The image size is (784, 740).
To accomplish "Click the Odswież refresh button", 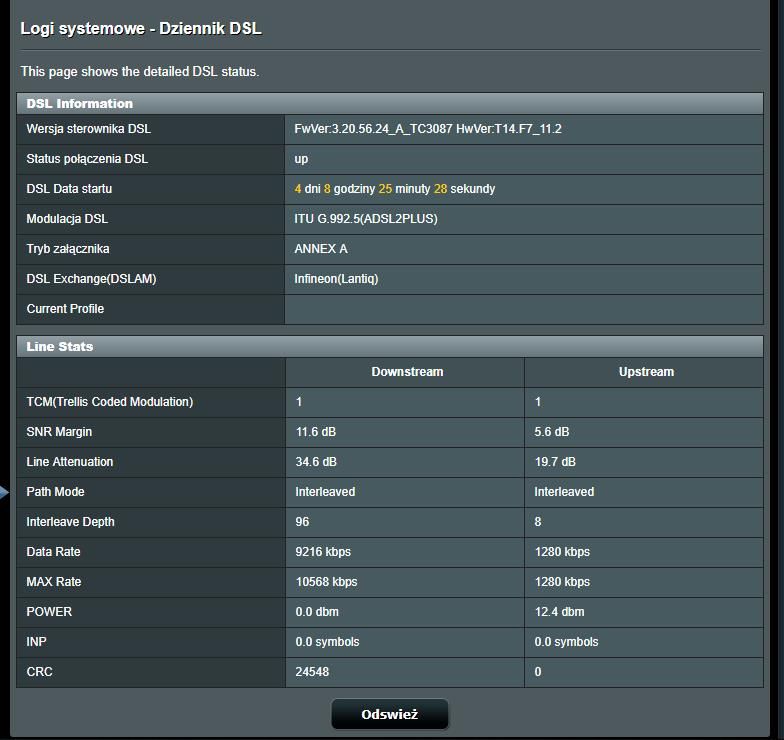I will point(389,714).
